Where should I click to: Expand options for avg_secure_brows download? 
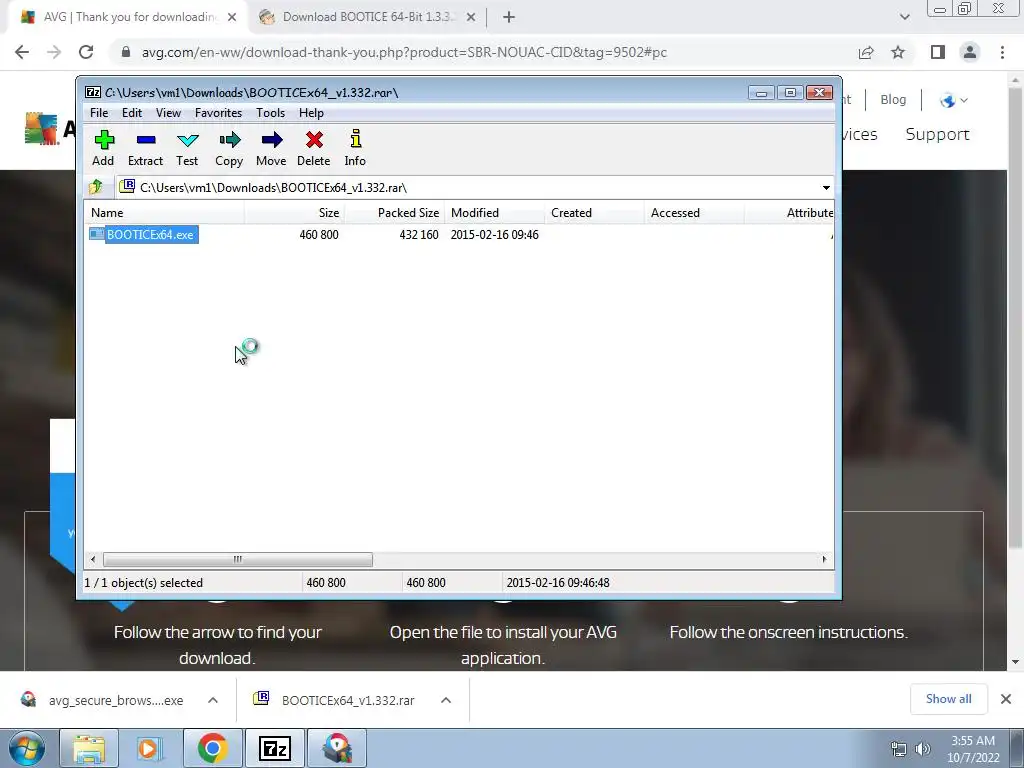click(213, 700)
